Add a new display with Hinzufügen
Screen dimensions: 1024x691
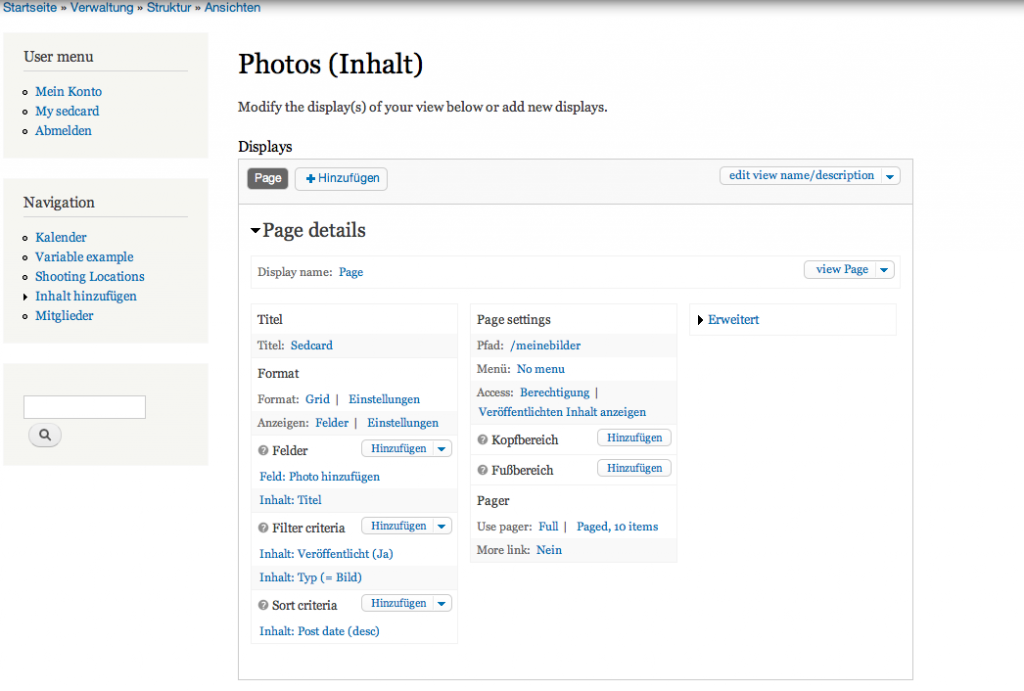(342, 178)
